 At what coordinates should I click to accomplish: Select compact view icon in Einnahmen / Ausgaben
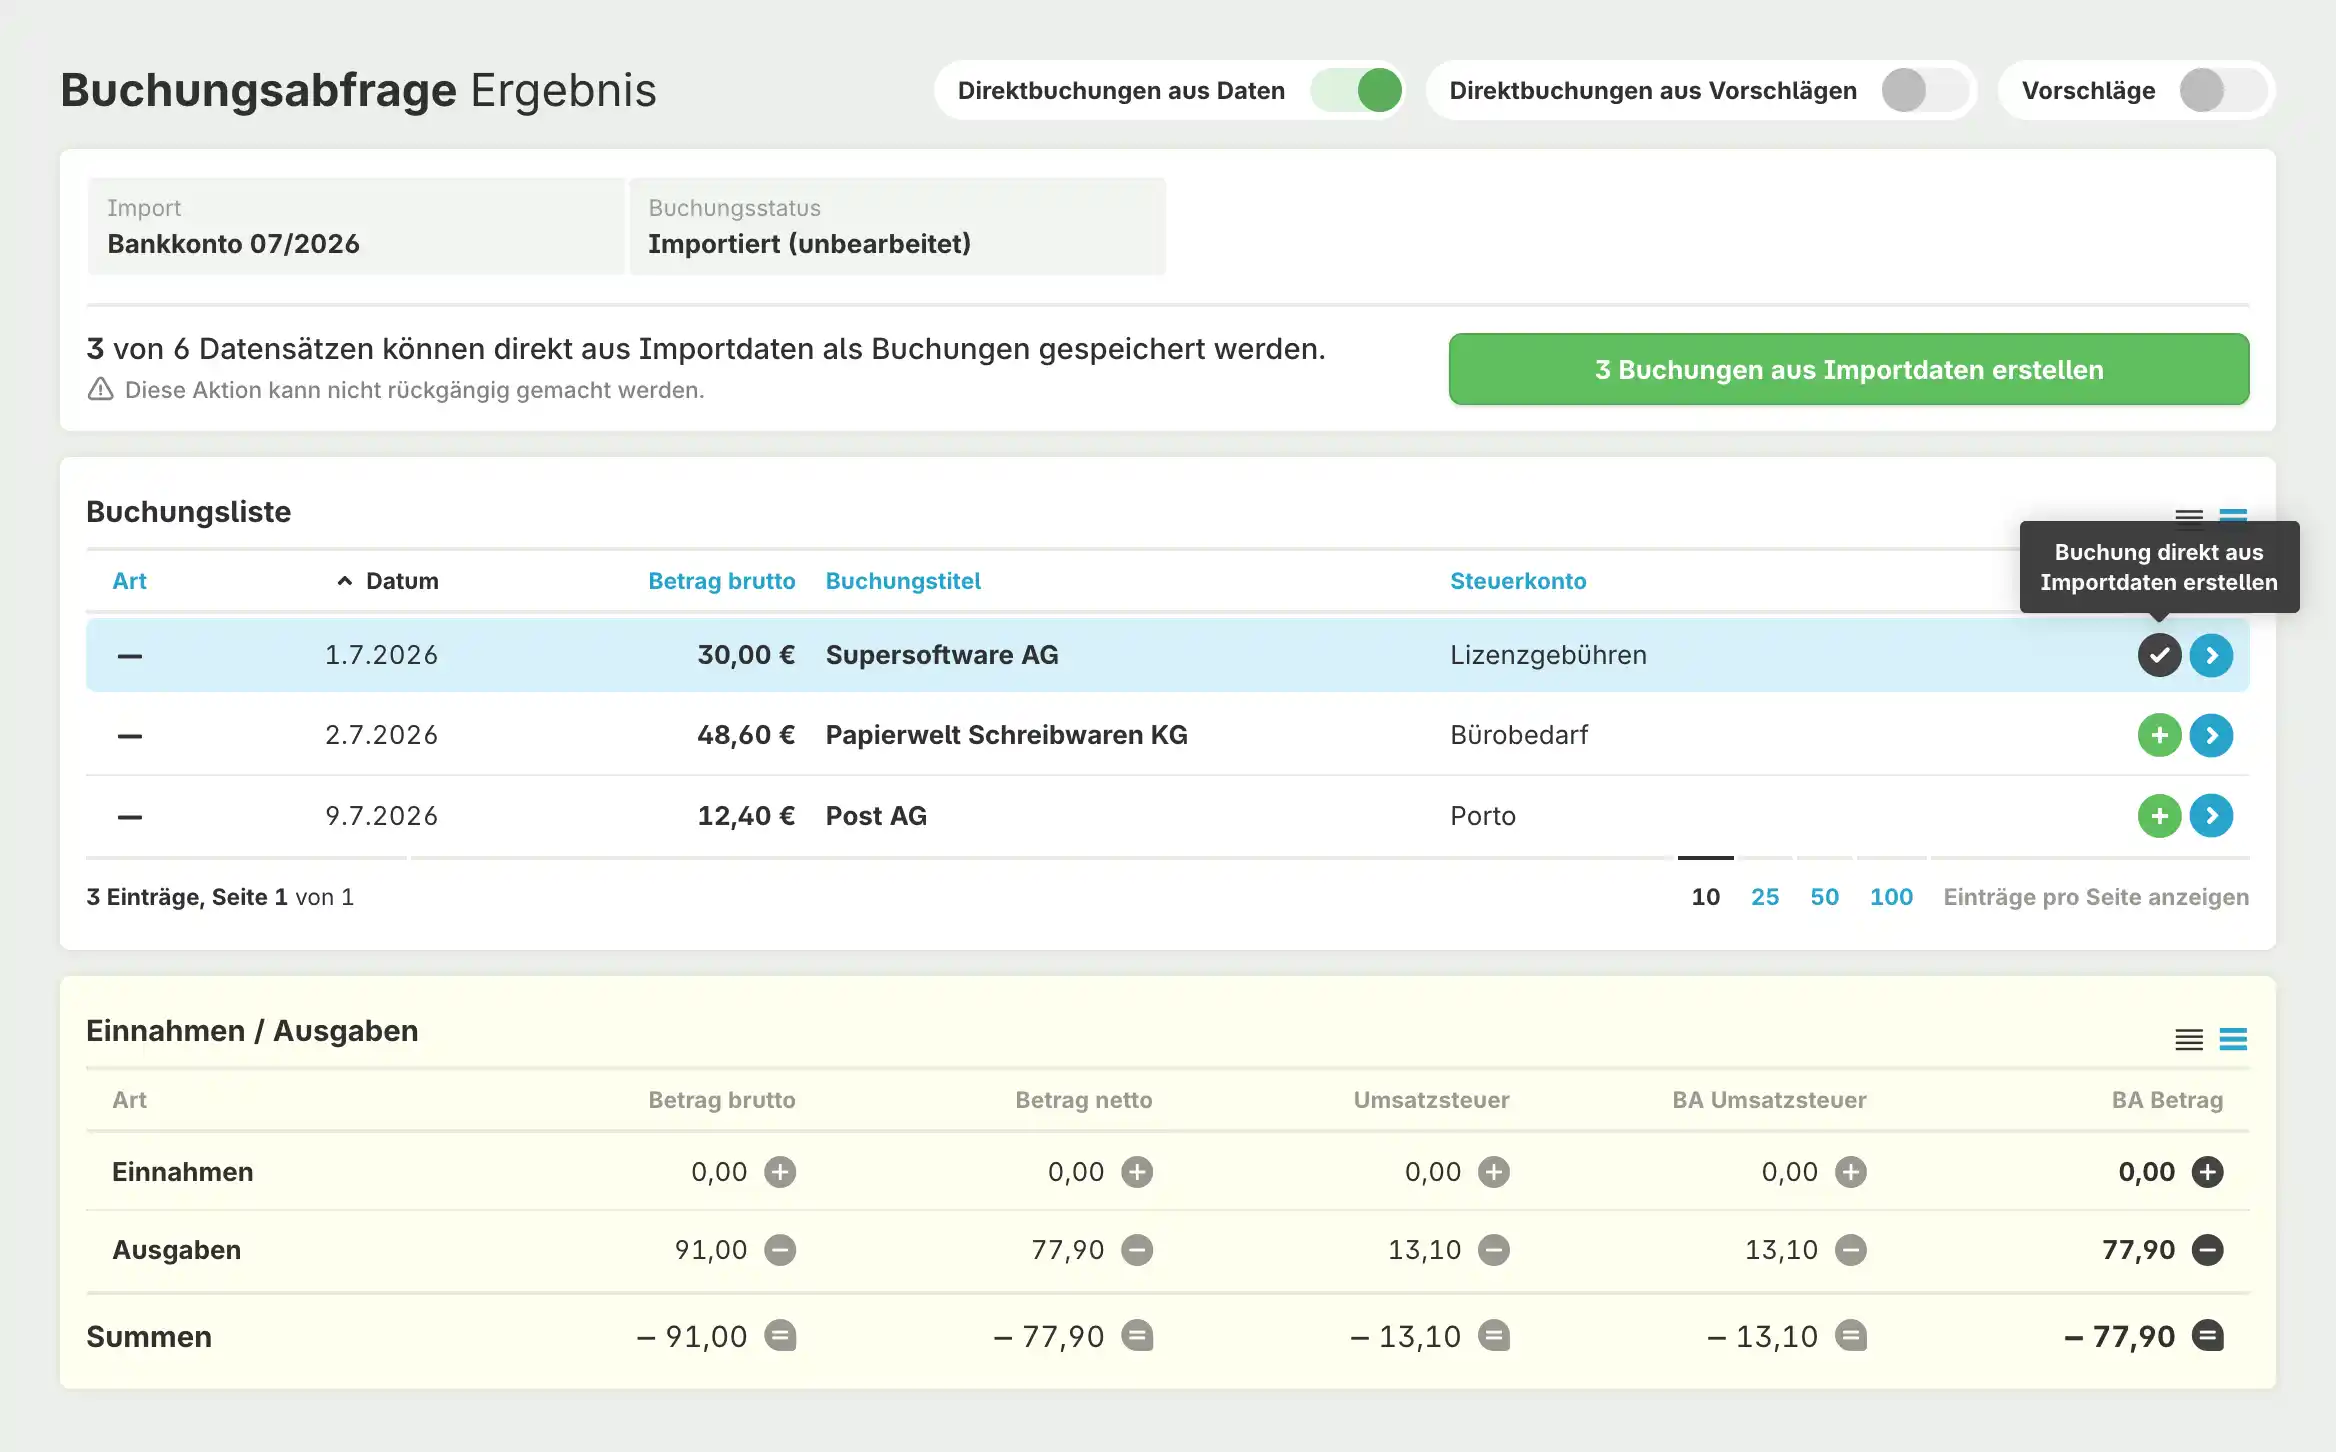[2189, 1040]
